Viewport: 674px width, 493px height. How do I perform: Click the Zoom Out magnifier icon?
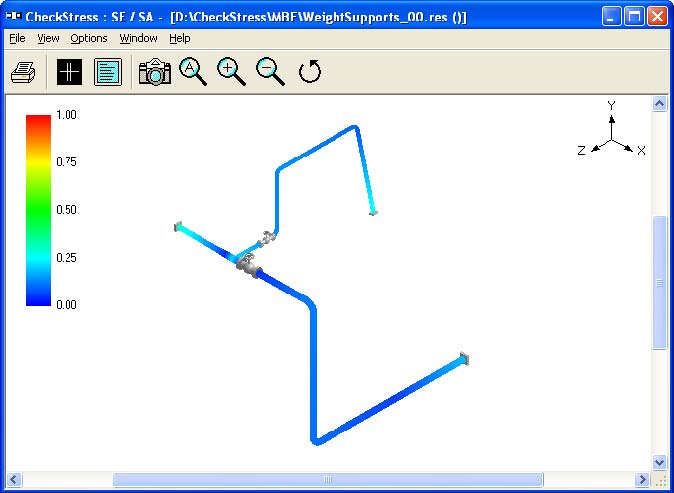[270, 72]
